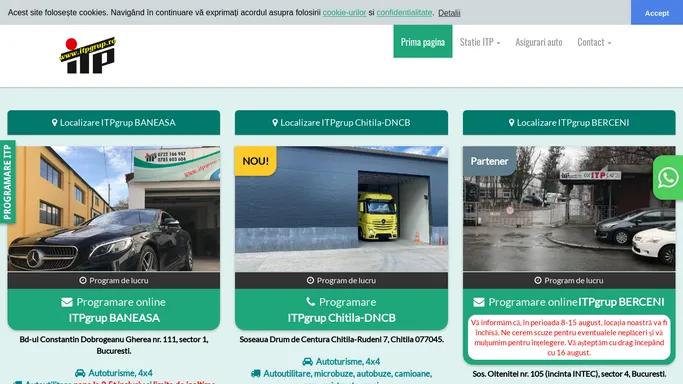Screen dimensions: 683x384
Task: Click map pin icon for BERCENI
Action: tap(511, 123)
